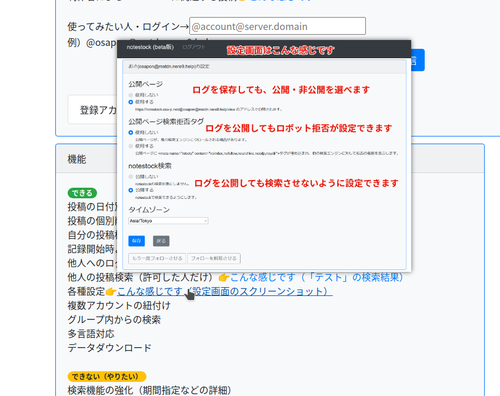Click the pointing-hand emoji after 各種設定
Image resolution: width=500 pixels, height=396 pixels.
[111, 292]
